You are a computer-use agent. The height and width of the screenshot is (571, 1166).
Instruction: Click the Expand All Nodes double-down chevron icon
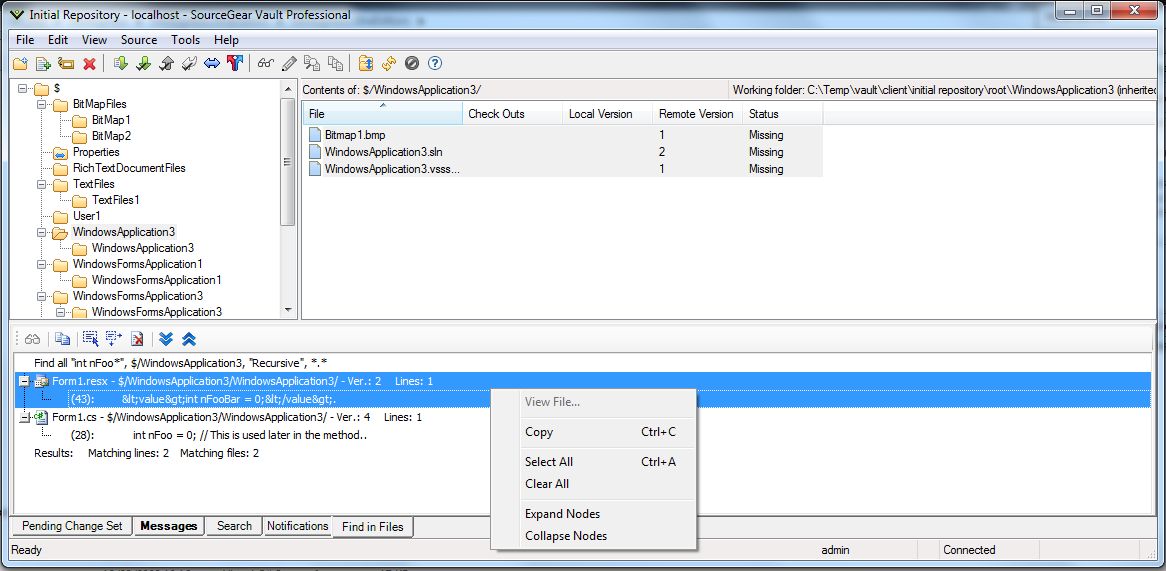(166, 339)
